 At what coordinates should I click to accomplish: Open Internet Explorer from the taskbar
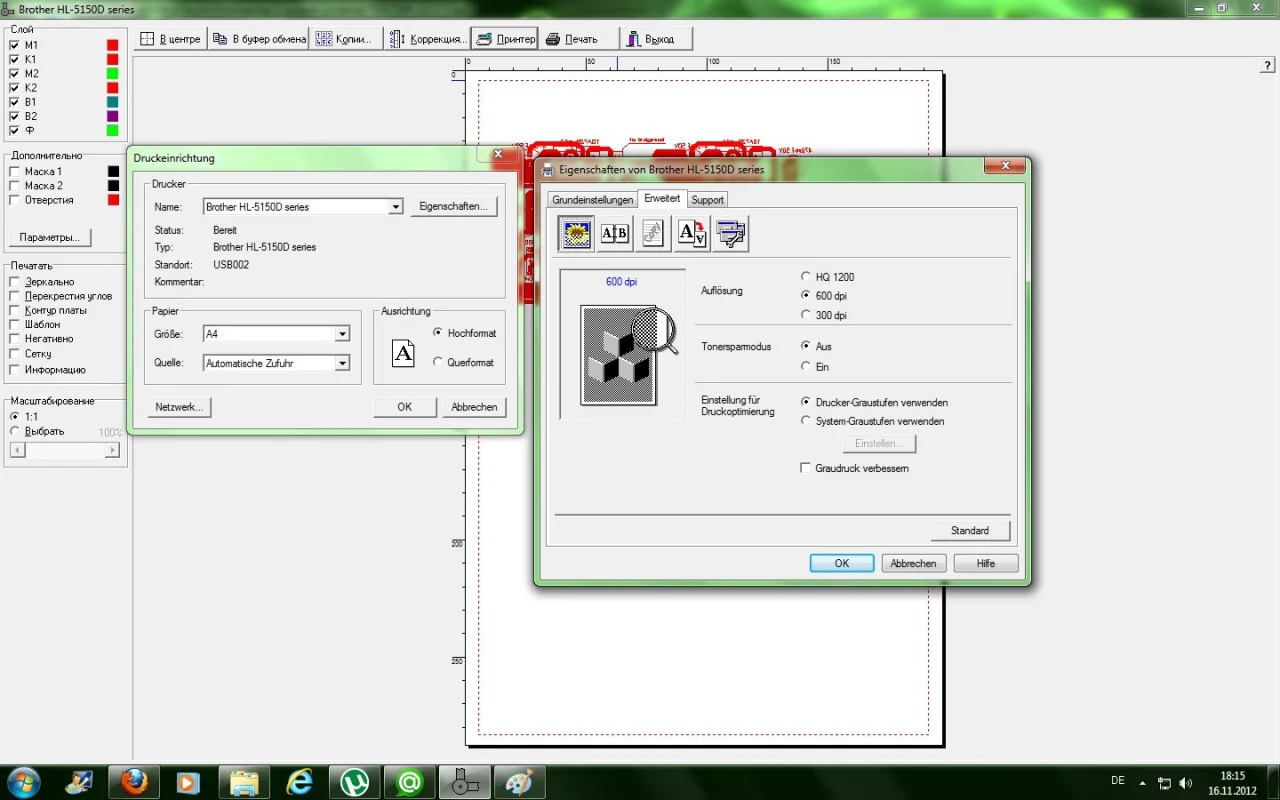point(299,781)
